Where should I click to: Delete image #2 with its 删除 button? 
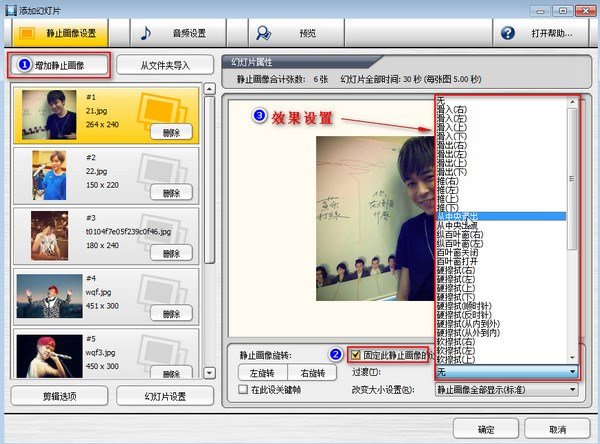[171, 193]
